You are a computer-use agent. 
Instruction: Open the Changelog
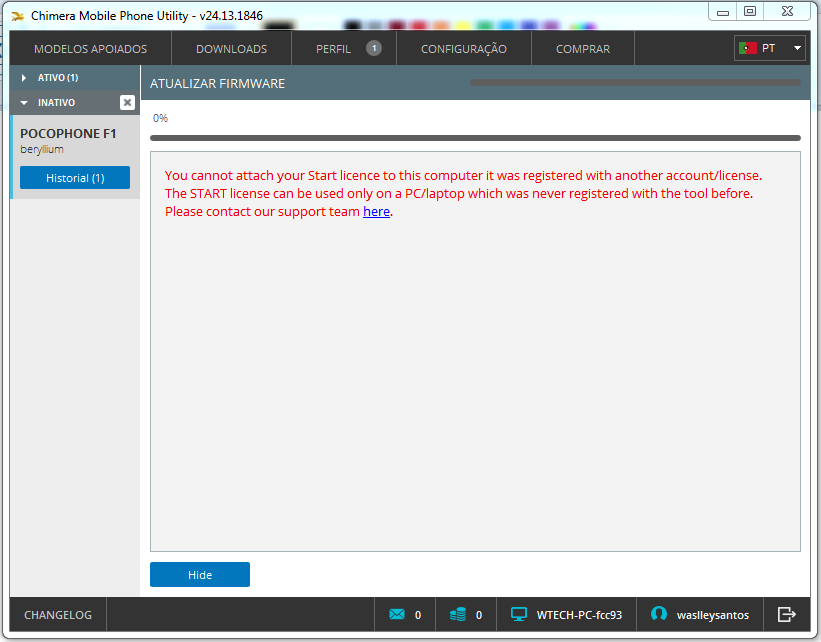click(x=58, y=615)
